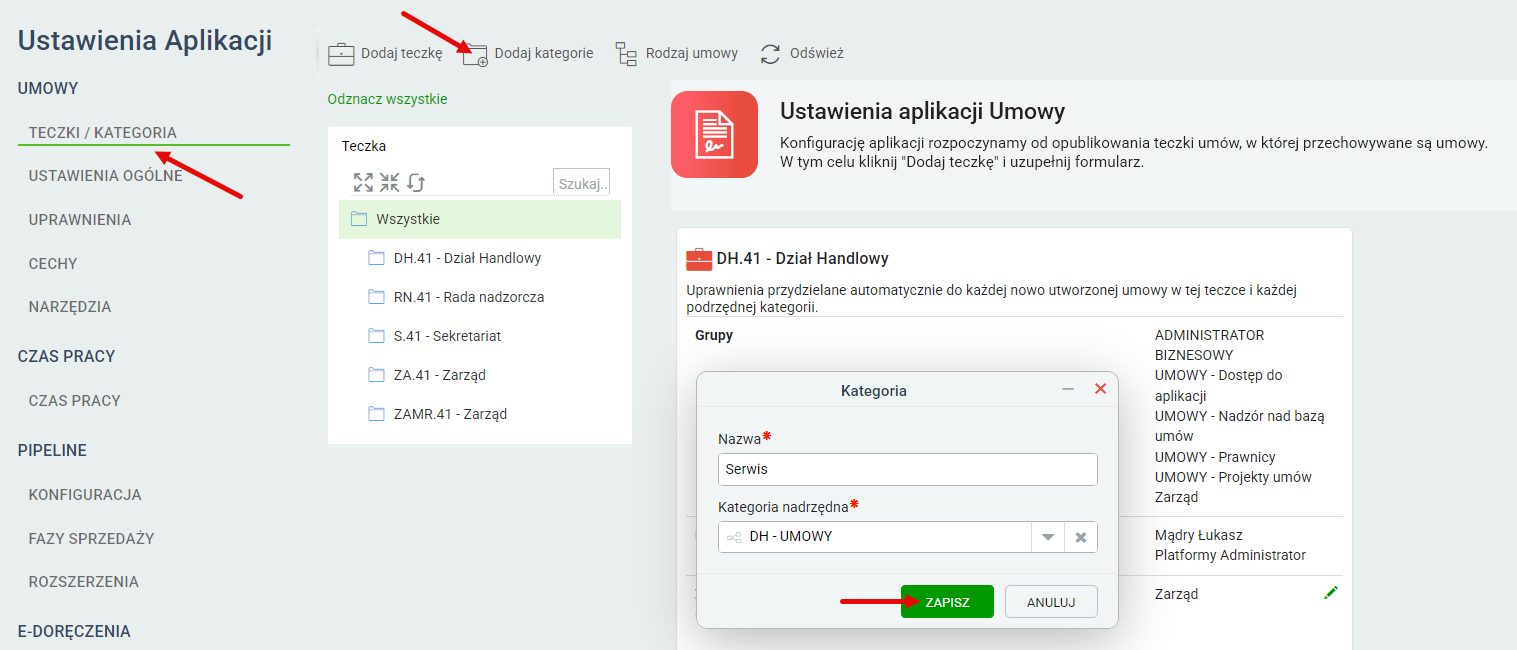Click the Ustawienia aplikacji Umowy heading
This screenshot has width=1517, height=650.
click(x=923, y=111)
